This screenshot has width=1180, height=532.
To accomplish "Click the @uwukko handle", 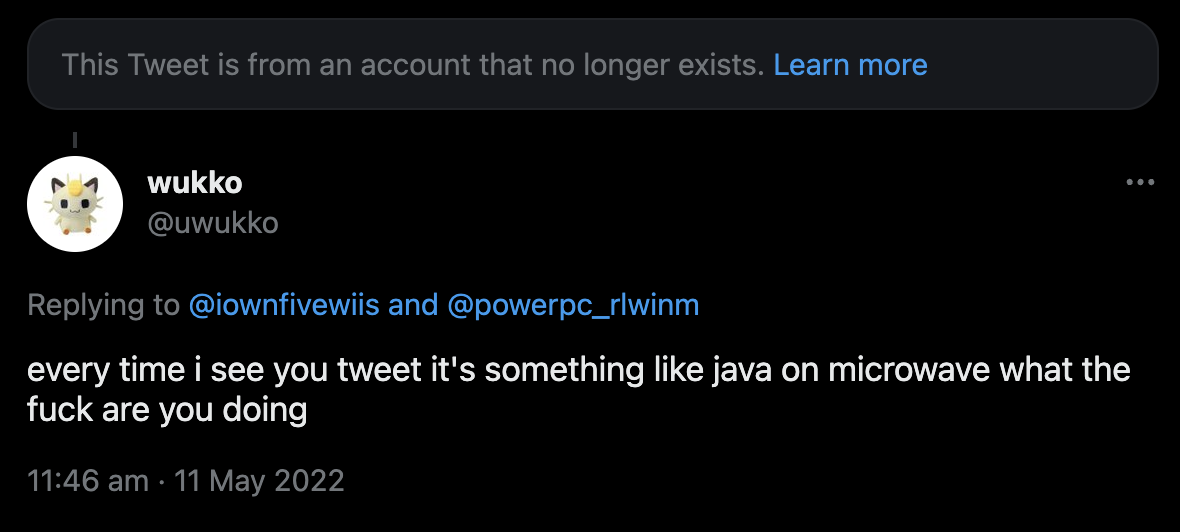I will [x=212, y=222].
